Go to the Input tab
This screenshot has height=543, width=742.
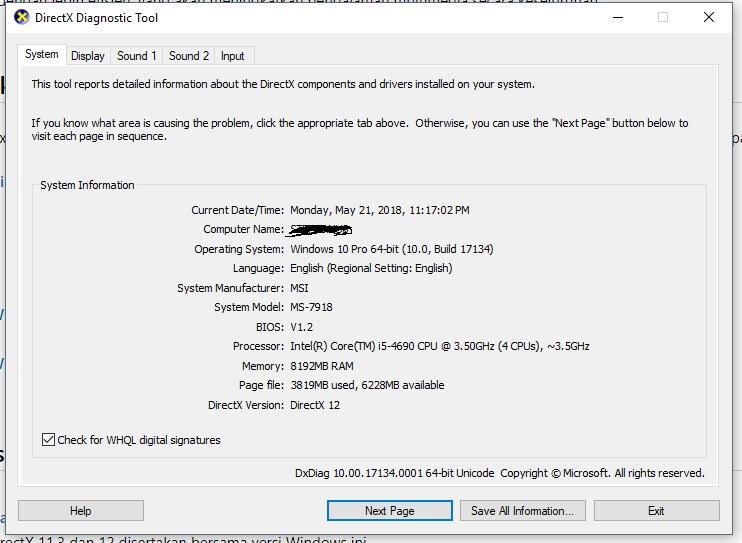pos(232,56)
